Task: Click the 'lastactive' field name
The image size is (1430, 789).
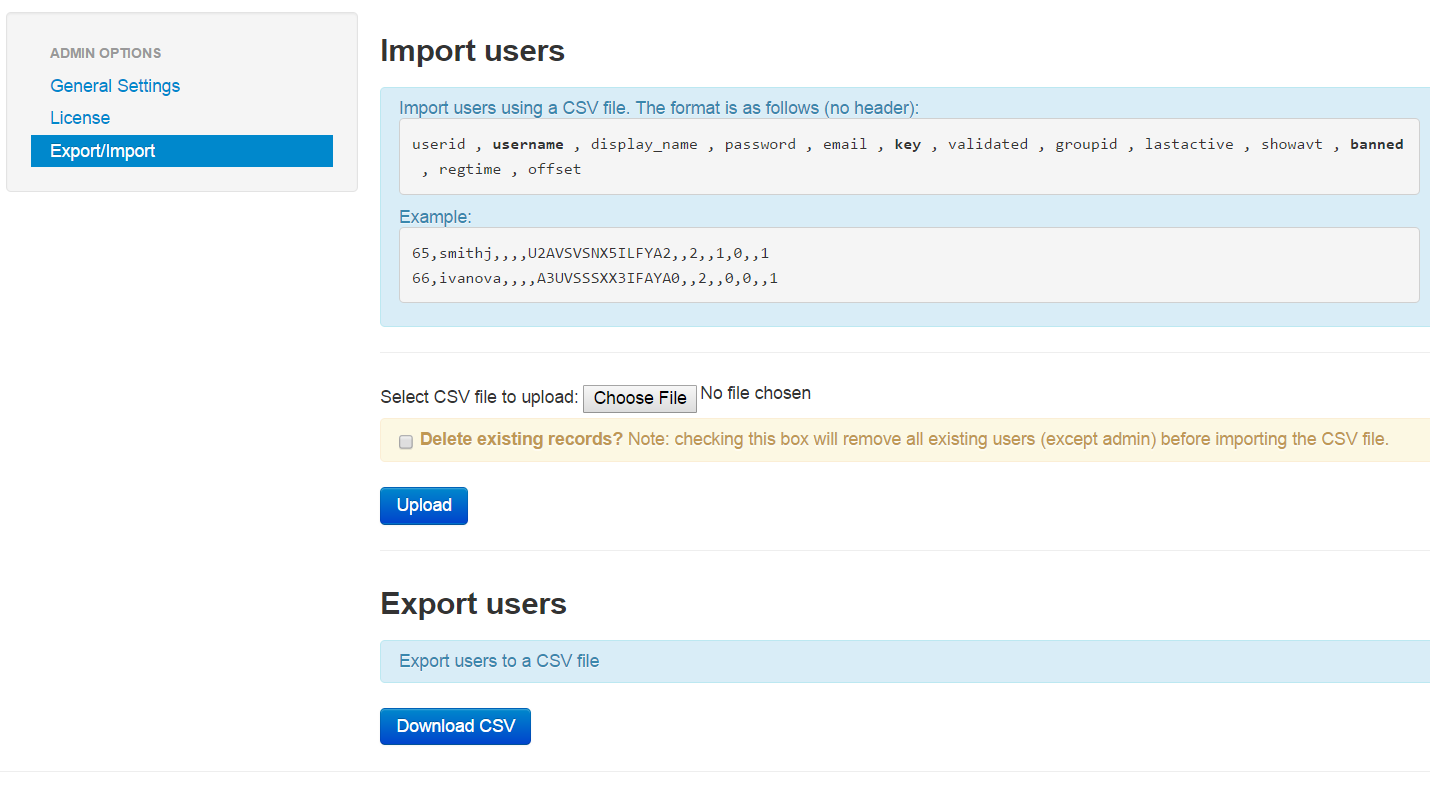Action: point(1189,144)
